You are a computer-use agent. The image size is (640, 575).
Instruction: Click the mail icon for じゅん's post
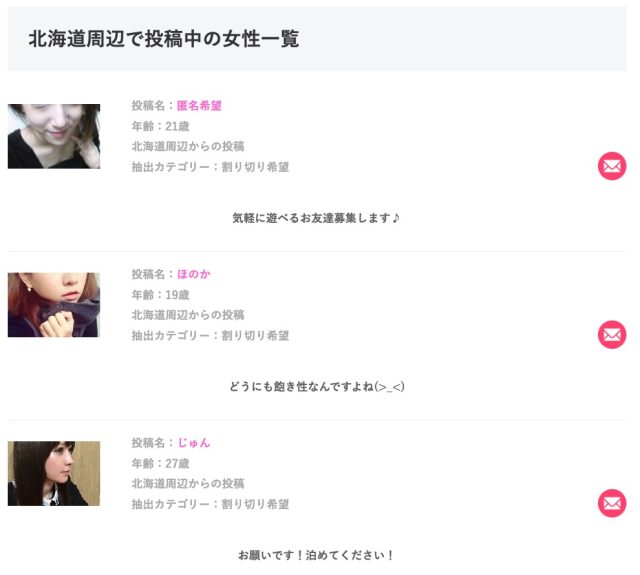612,503
